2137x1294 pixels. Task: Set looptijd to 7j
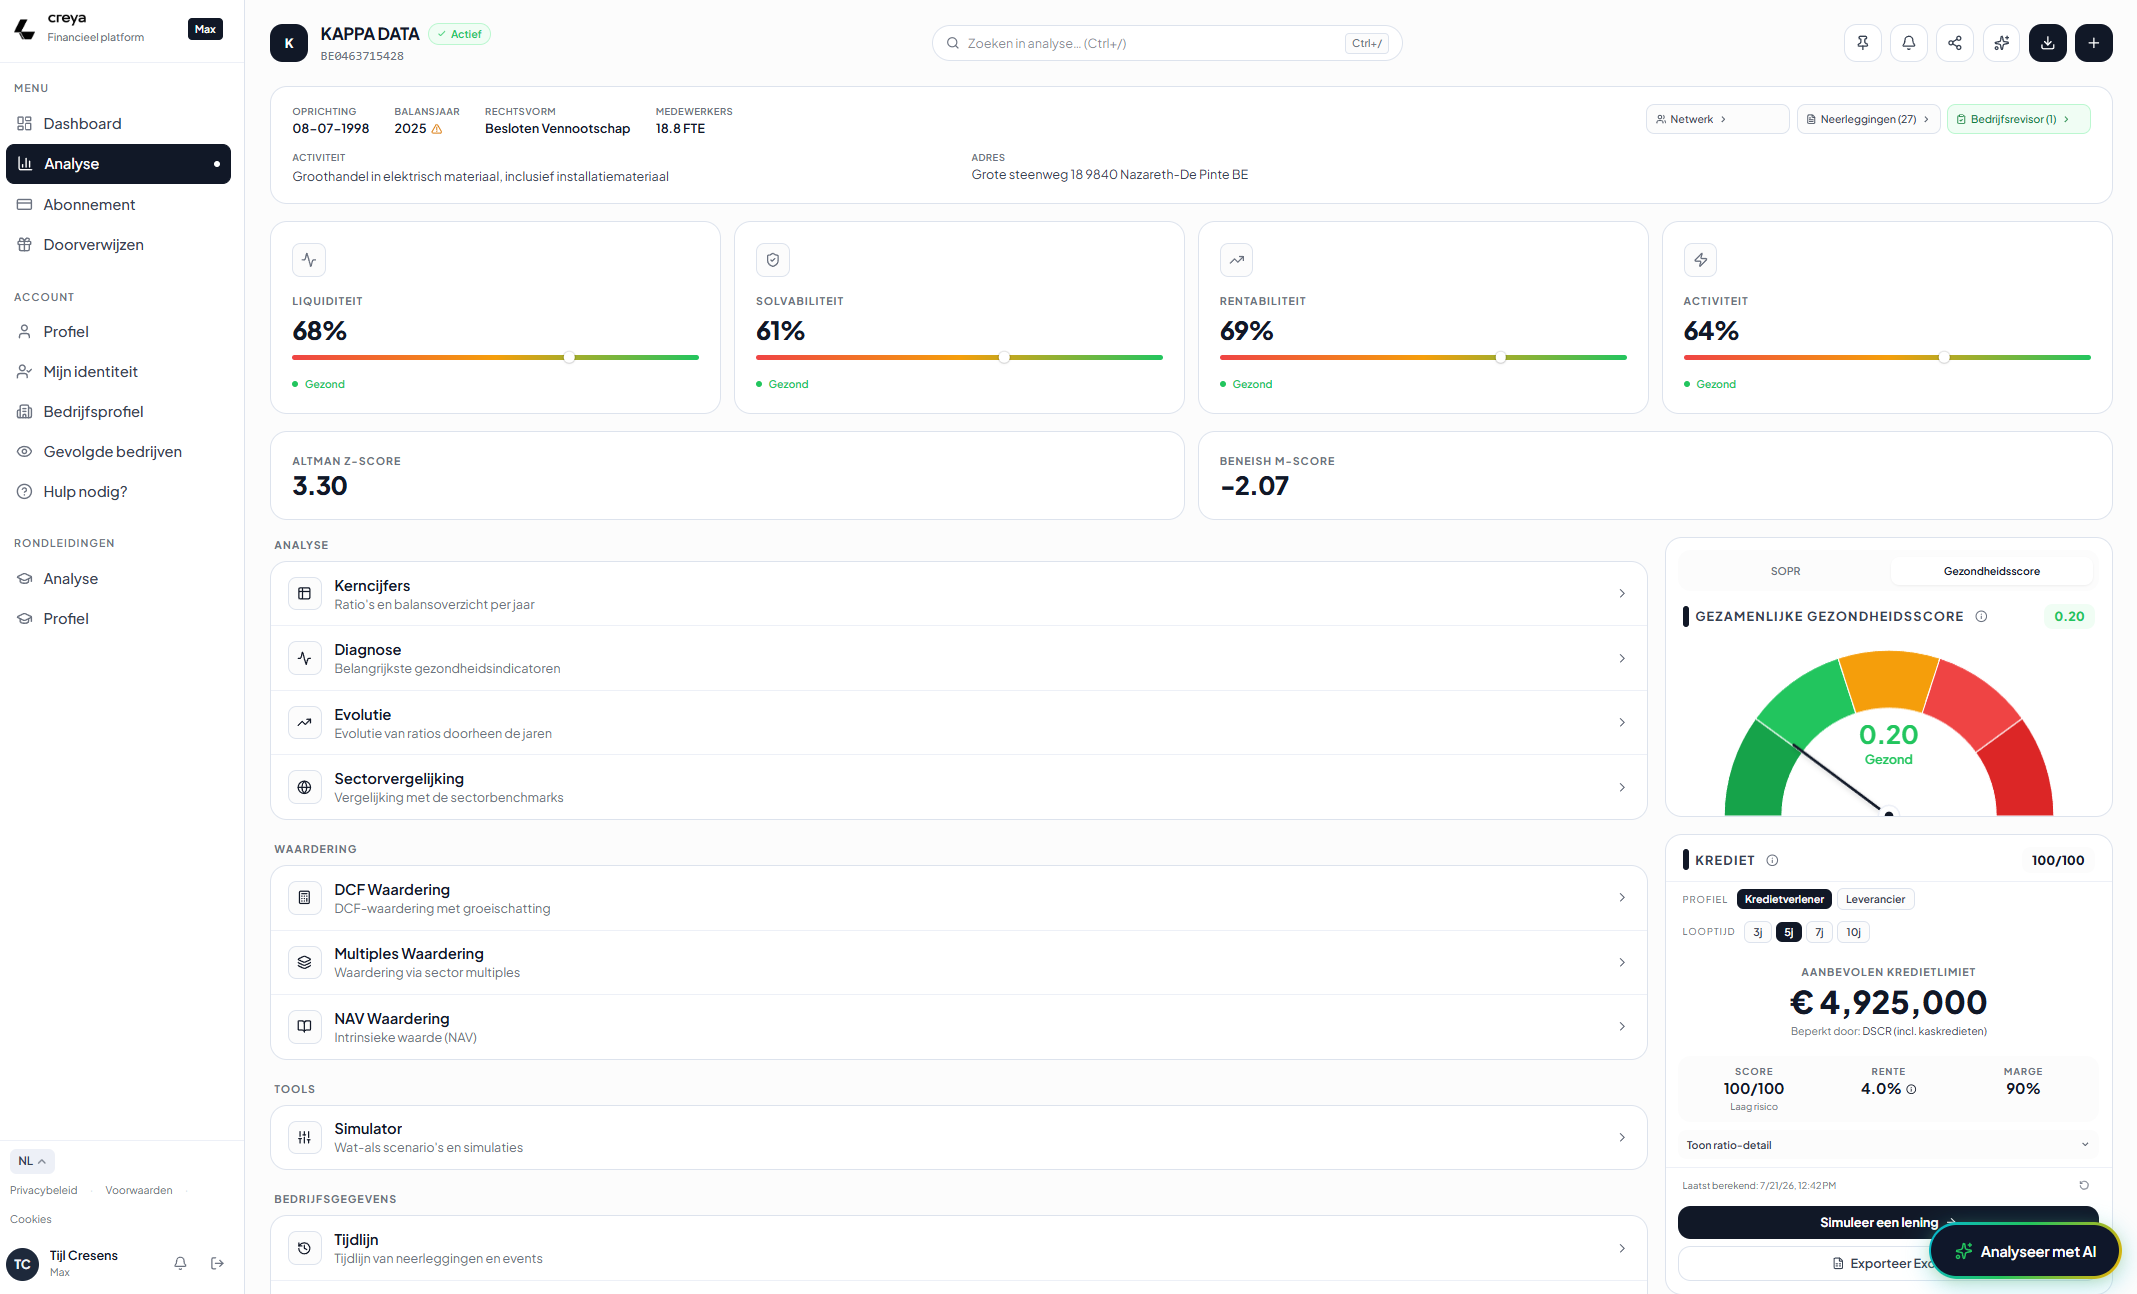pyautogui.click(x=1819, y=932)
